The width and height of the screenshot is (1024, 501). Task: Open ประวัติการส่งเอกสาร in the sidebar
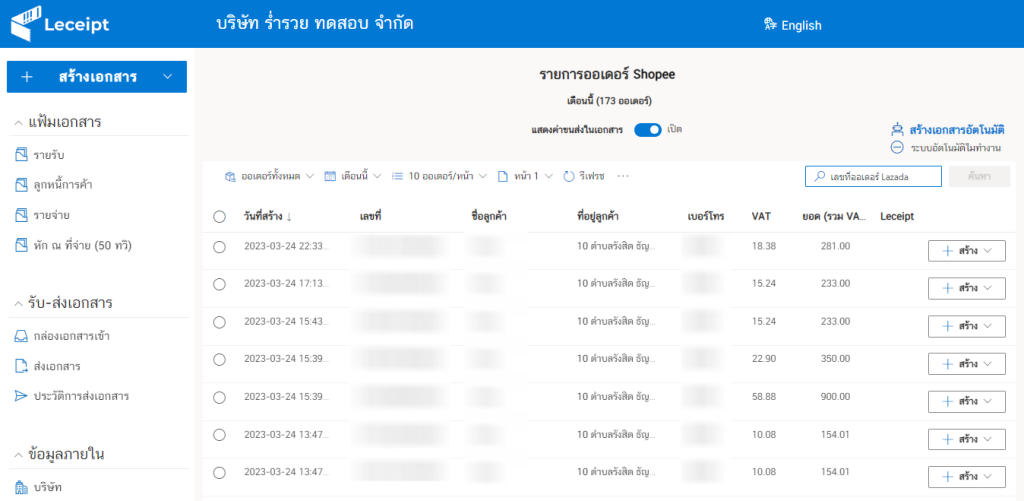81,396
